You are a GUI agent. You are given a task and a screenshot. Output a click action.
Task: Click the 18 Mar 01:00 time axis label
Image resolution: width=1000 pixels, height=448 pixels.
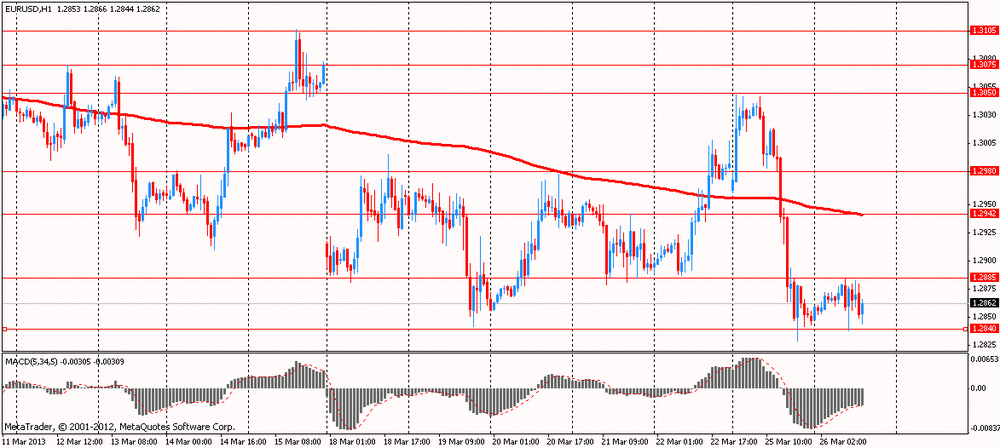click(x=353, y=441)
